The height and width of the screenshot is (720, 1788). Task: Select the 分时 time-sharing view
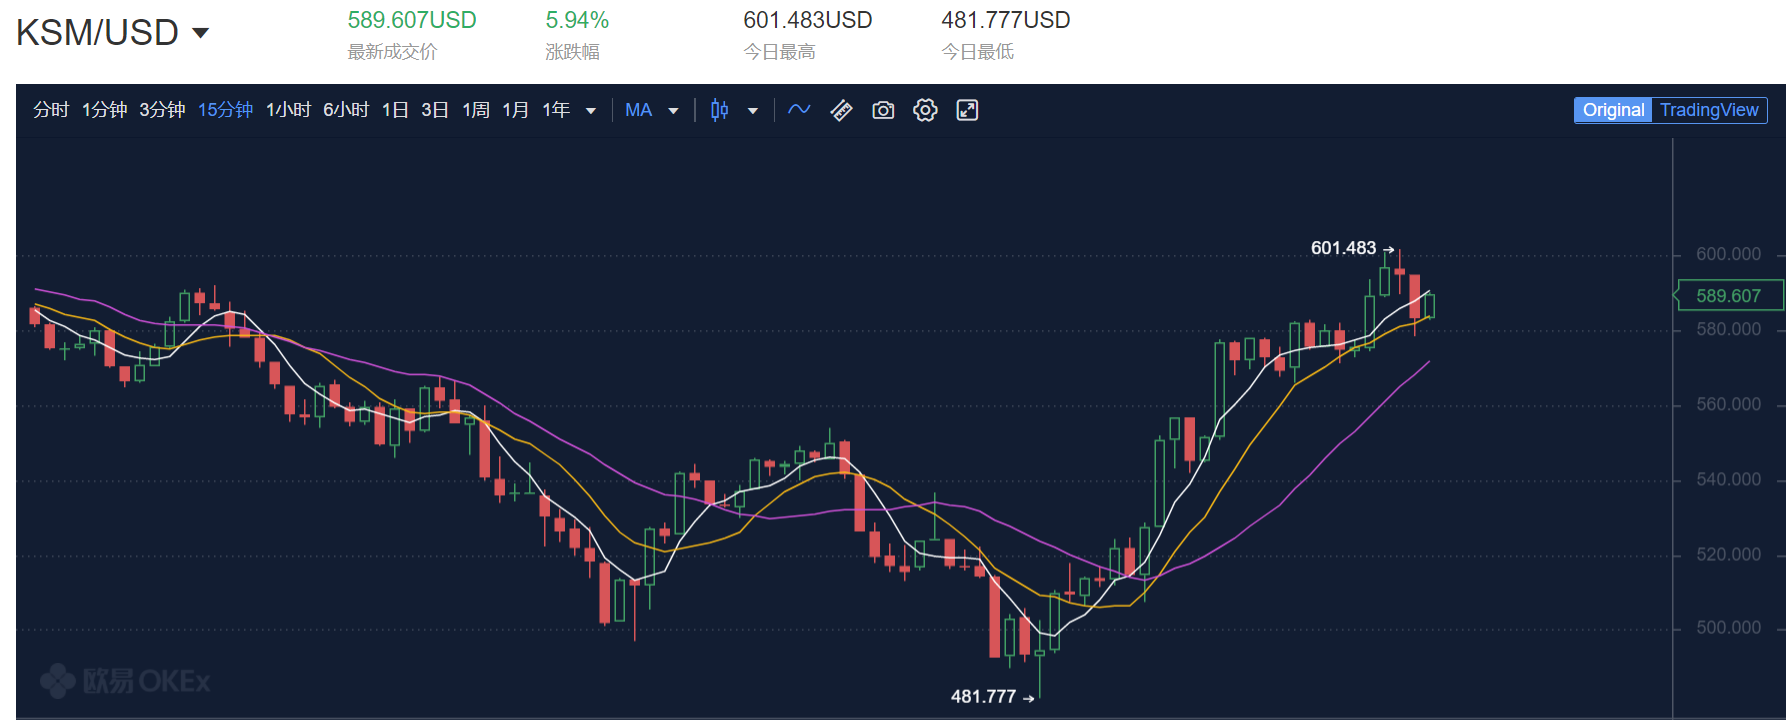pos(51,110)
